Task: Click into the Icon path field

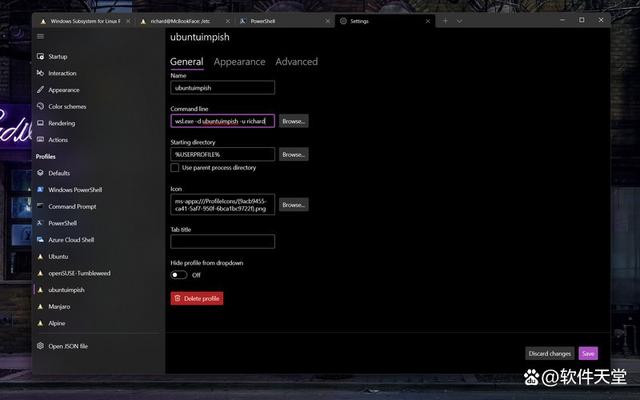Action: tap(222, 204)
